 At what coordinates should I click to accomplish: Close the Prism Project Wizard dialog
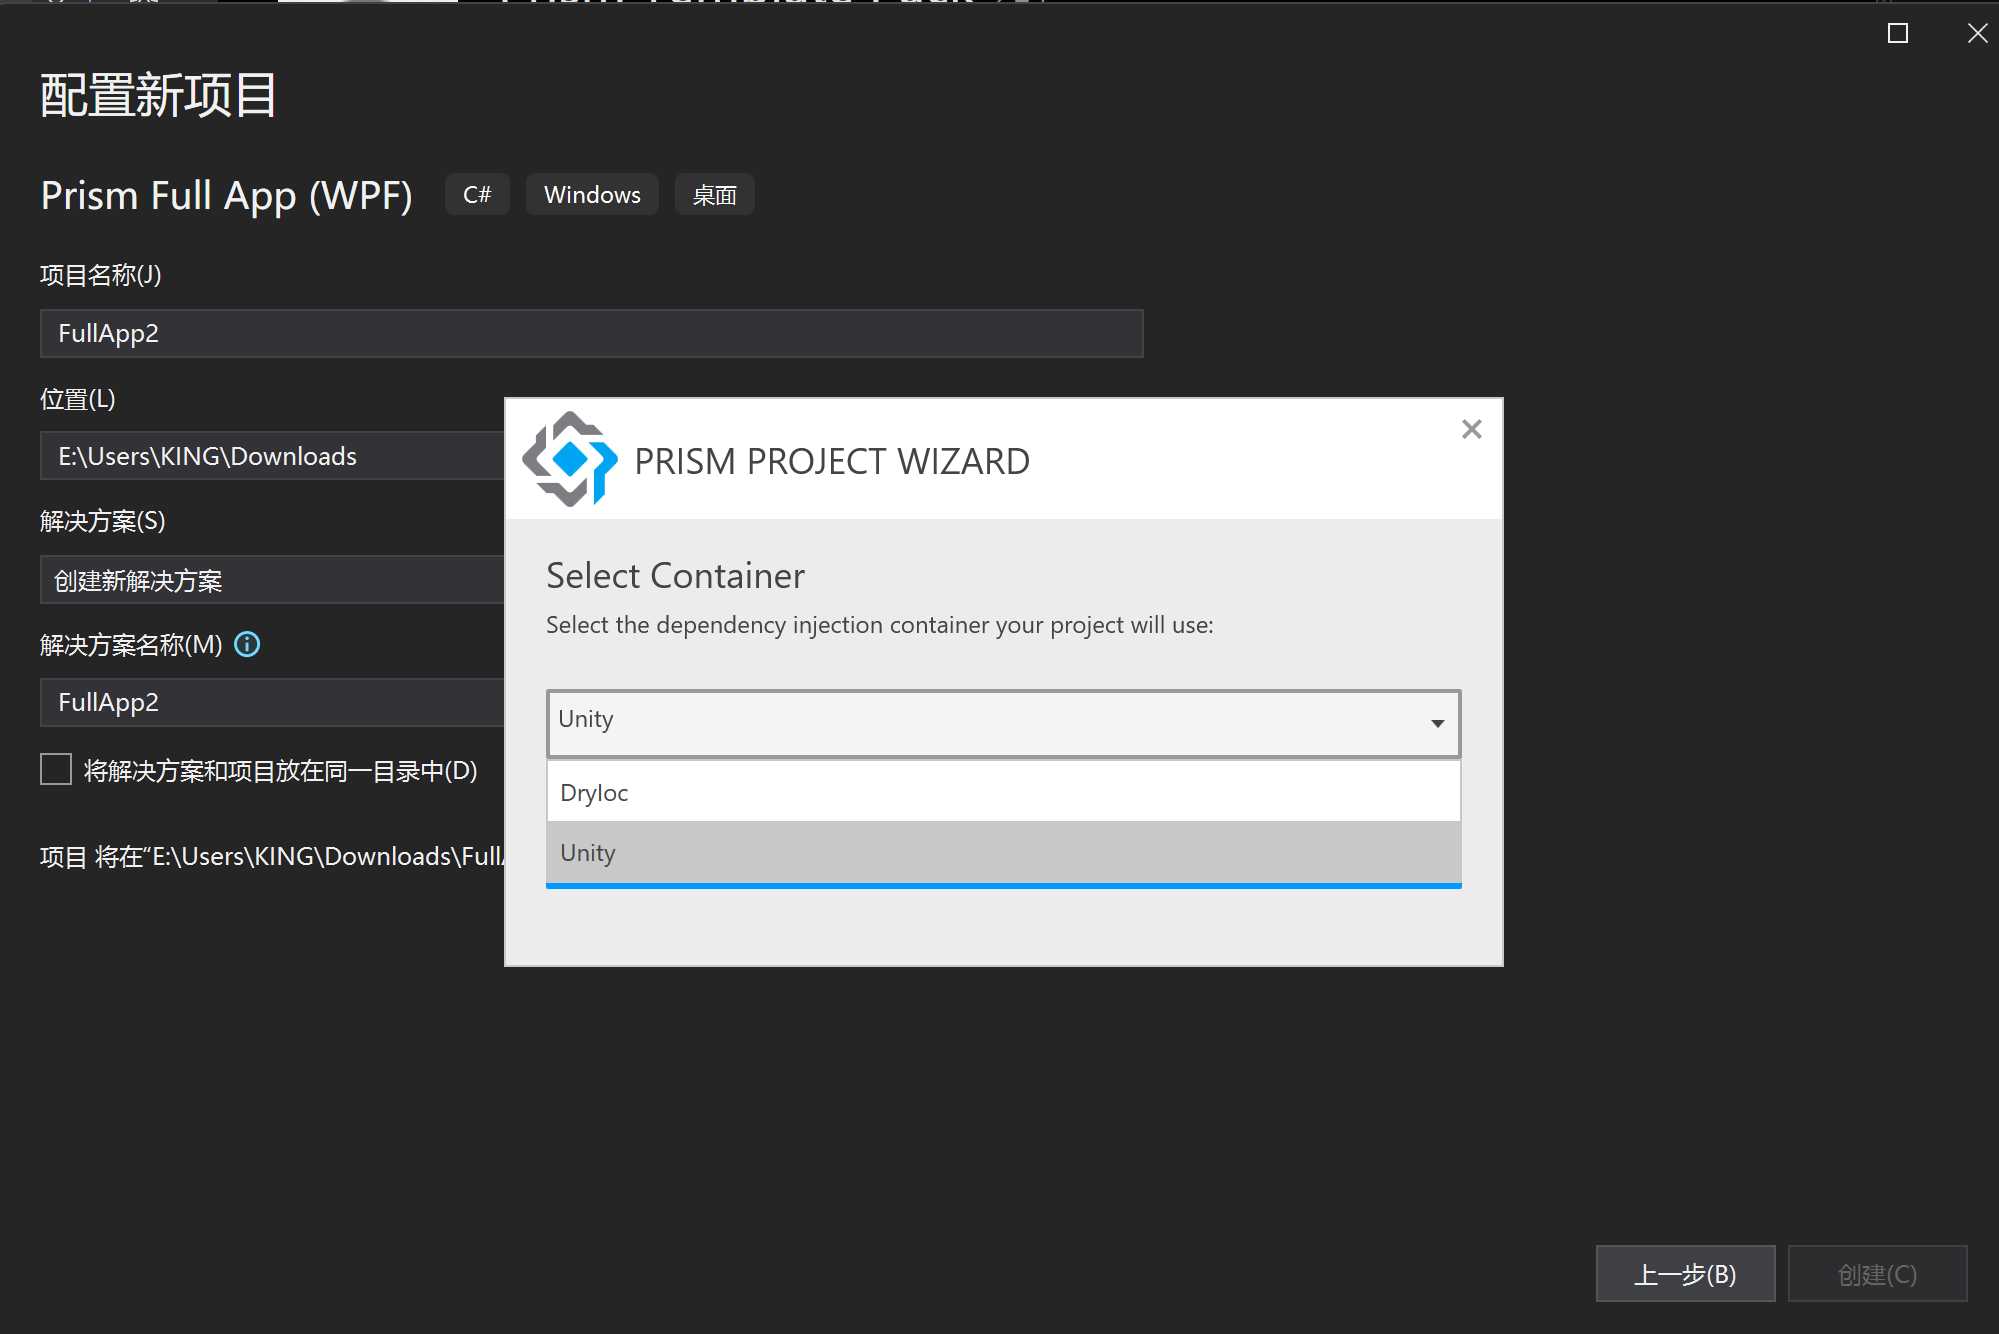point(1471,430)
